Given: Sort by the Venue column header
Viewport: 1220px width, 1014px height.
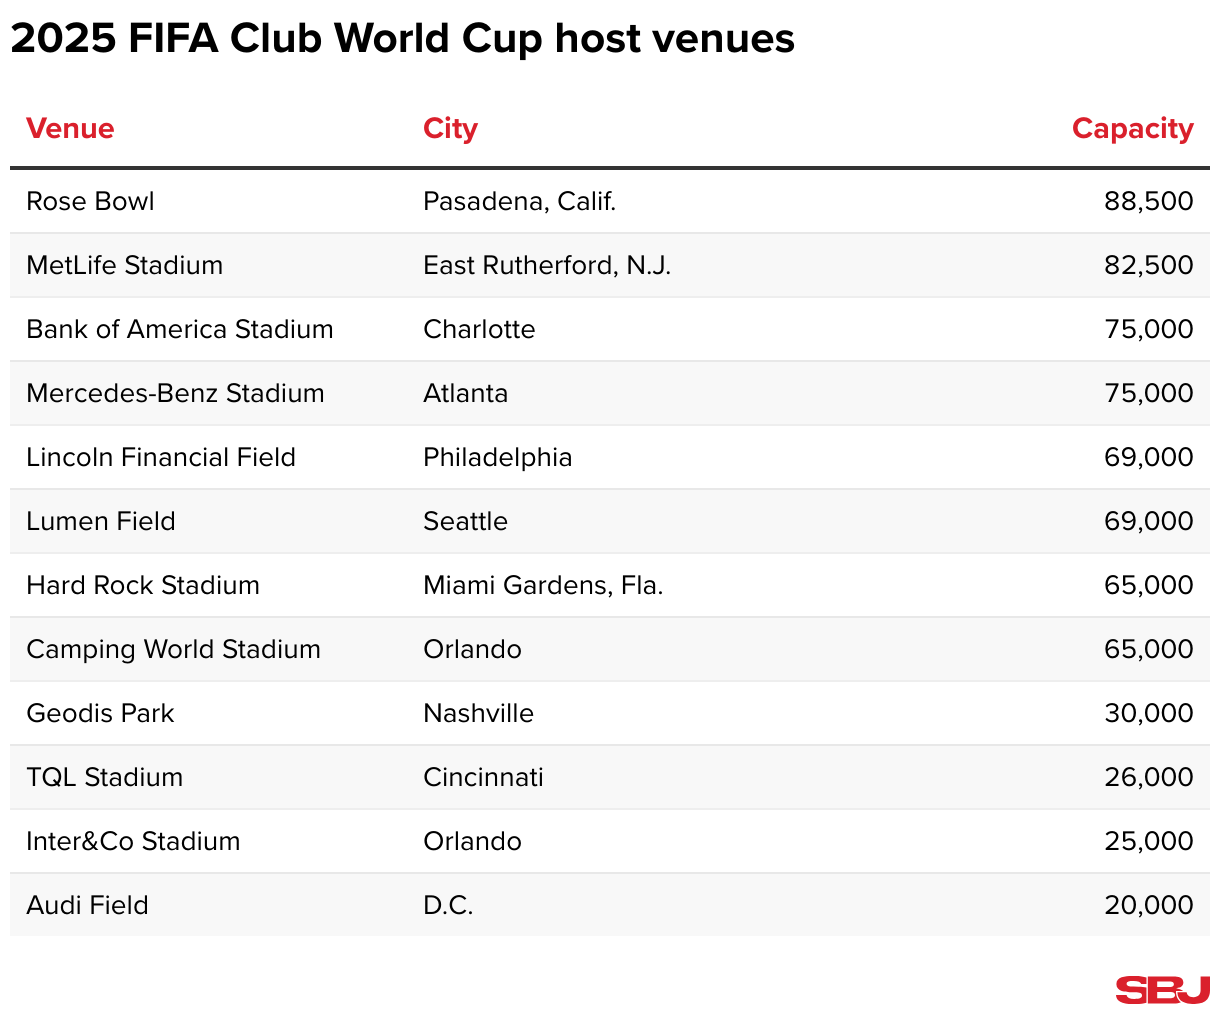Looking at the screenshot, I should 70,129.
